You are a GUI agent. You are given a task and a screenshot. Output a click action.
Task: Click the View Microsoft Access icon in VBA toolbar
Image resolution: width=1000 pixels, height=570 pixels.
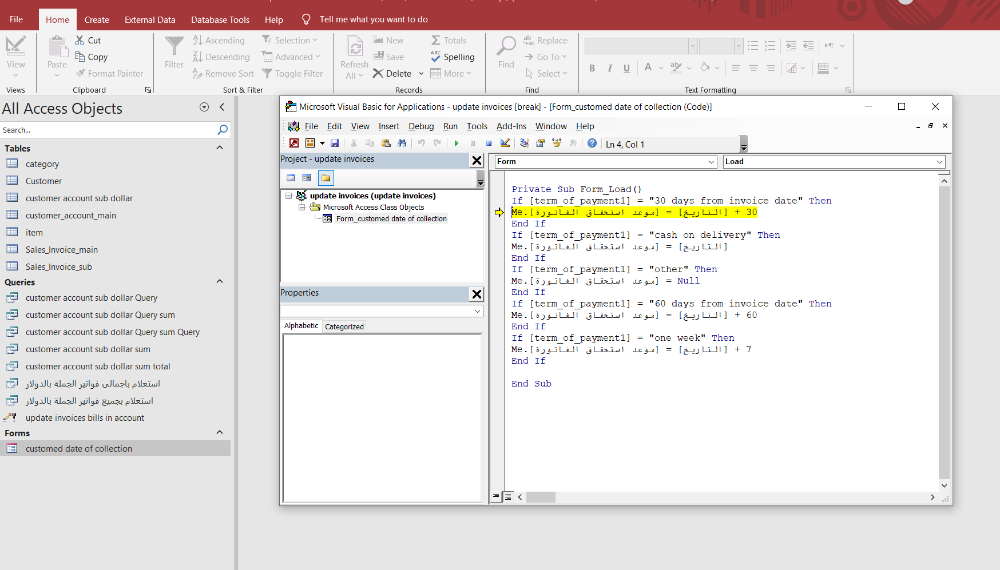(294, 143)
